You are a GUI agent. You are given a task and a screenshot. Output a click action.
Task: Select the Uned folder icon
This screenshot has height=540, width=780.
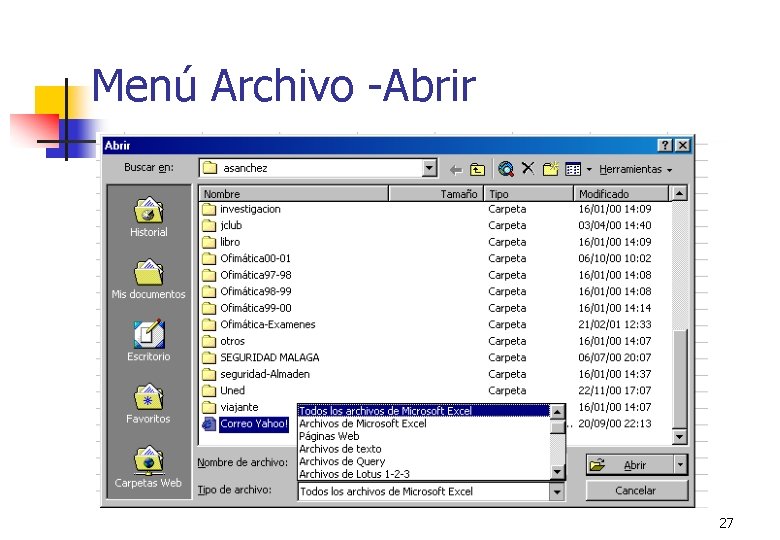209,391
